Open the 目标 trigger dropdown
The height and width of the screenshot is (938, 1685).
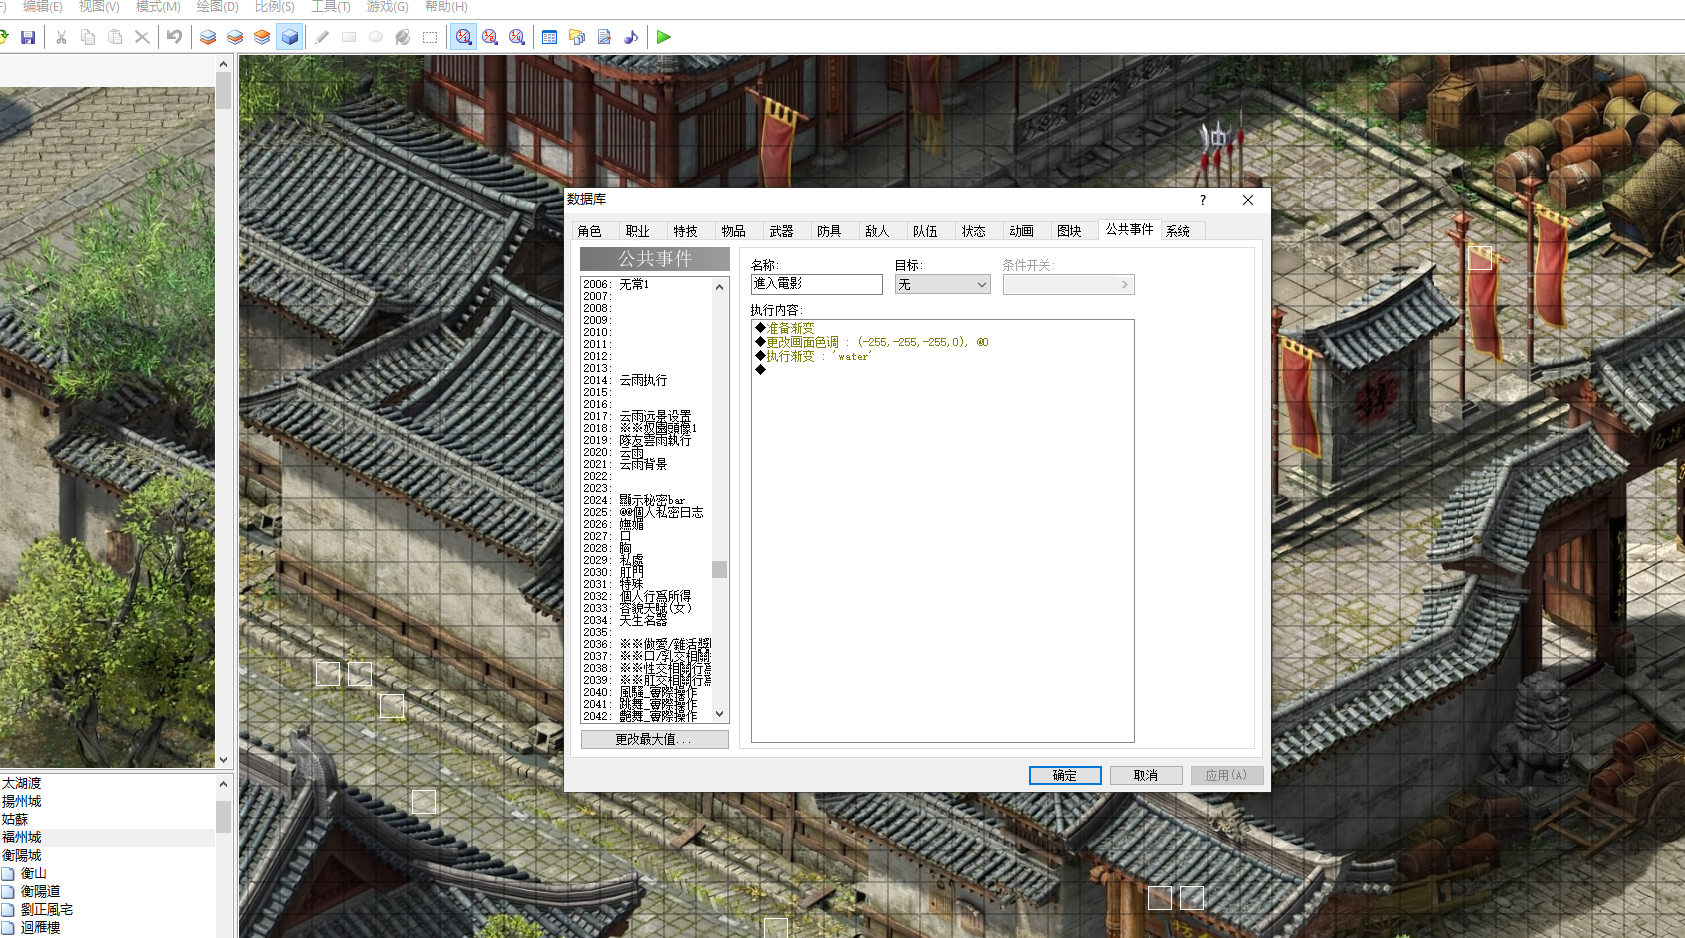point(942,285)
